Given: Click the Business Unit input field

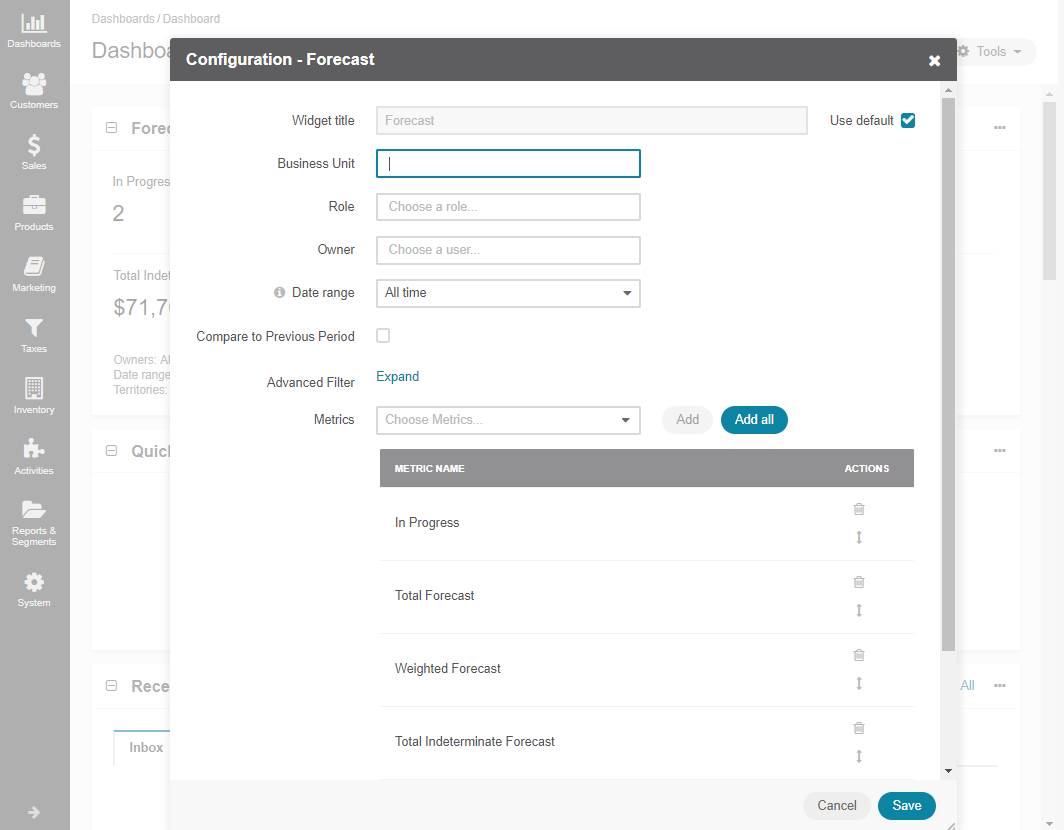Looking at the screenshot, I should tap(508, 164).
